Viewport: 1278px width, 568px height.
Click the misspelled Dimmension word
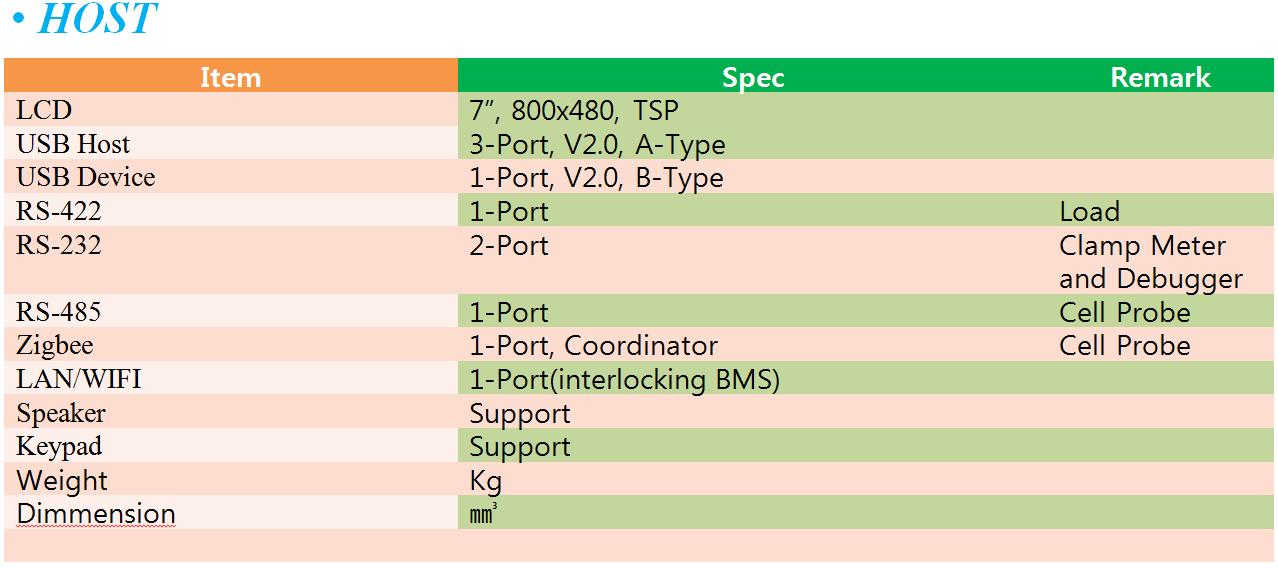coord(96,514)
